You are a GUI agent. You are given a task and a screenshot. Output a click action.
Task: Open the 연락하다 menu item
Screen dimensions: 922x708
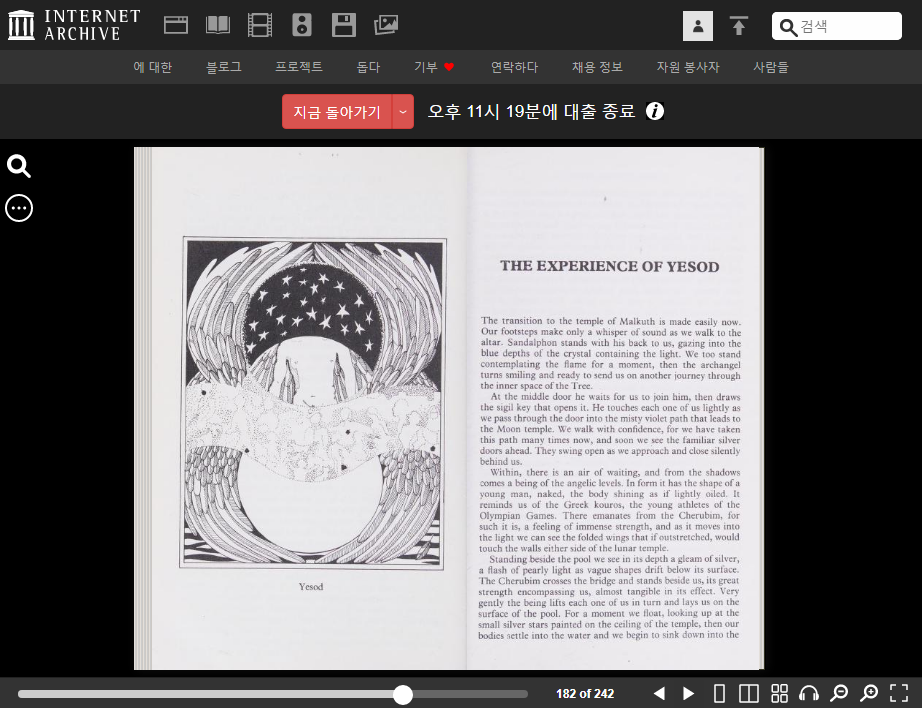point(515,67)
